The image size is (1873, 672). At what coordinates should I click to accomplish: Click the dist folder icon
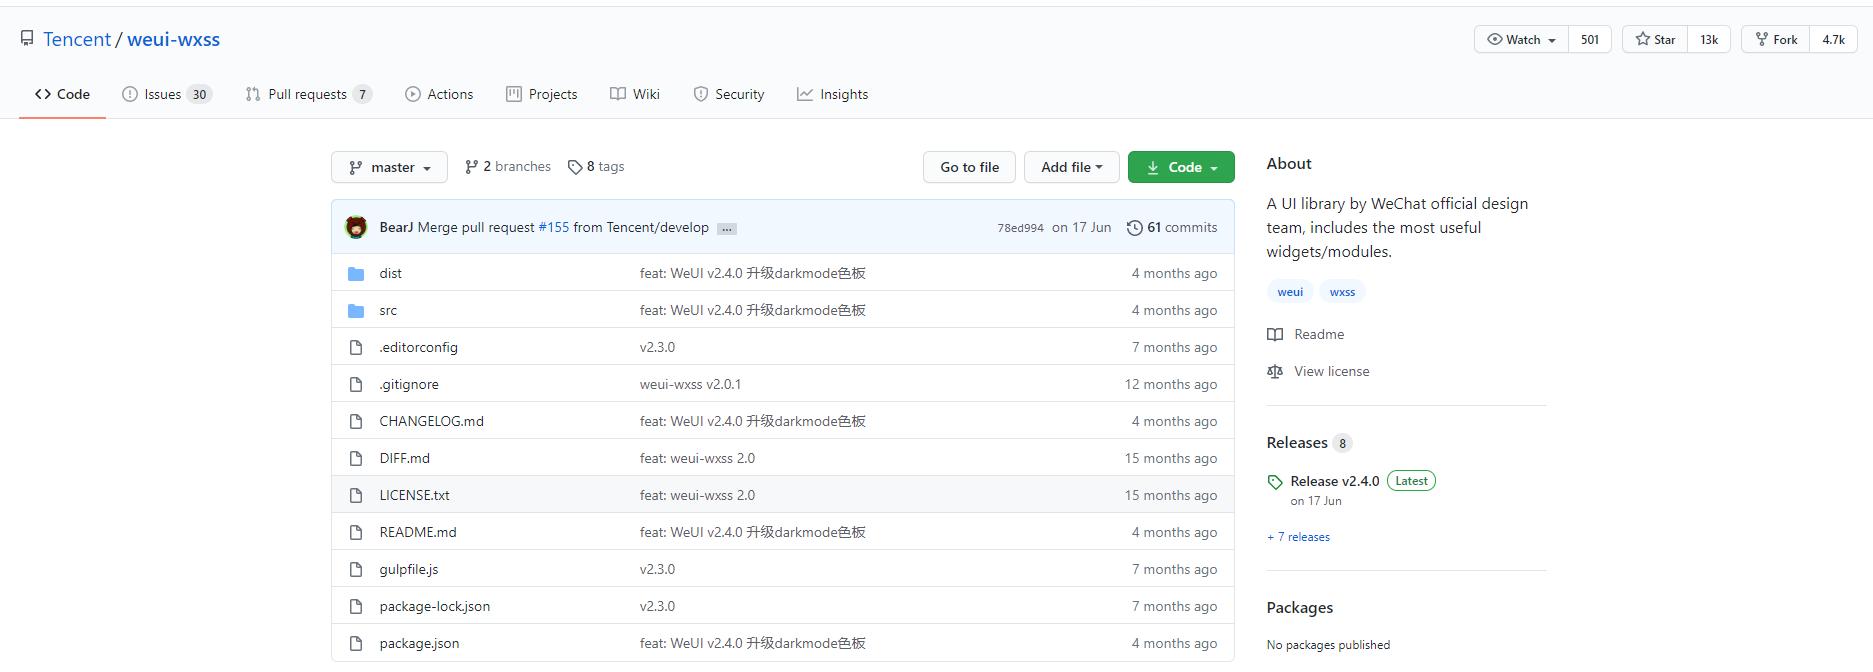click(355, 274)
